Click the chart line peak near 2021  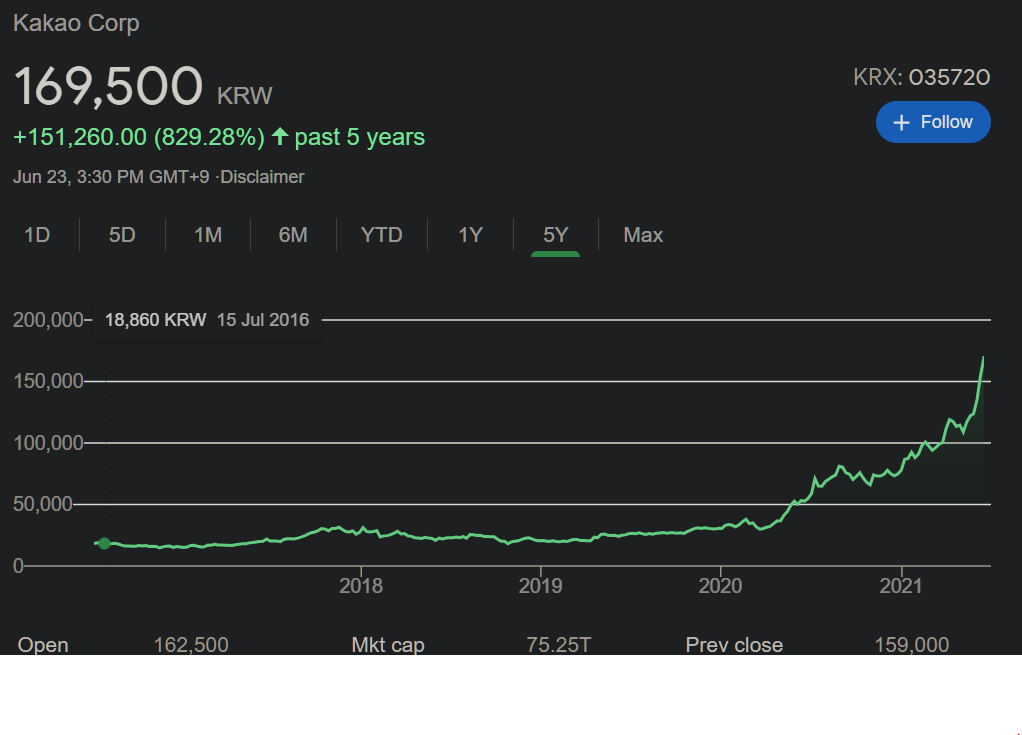pyautogui.click(x=983, y=358)
